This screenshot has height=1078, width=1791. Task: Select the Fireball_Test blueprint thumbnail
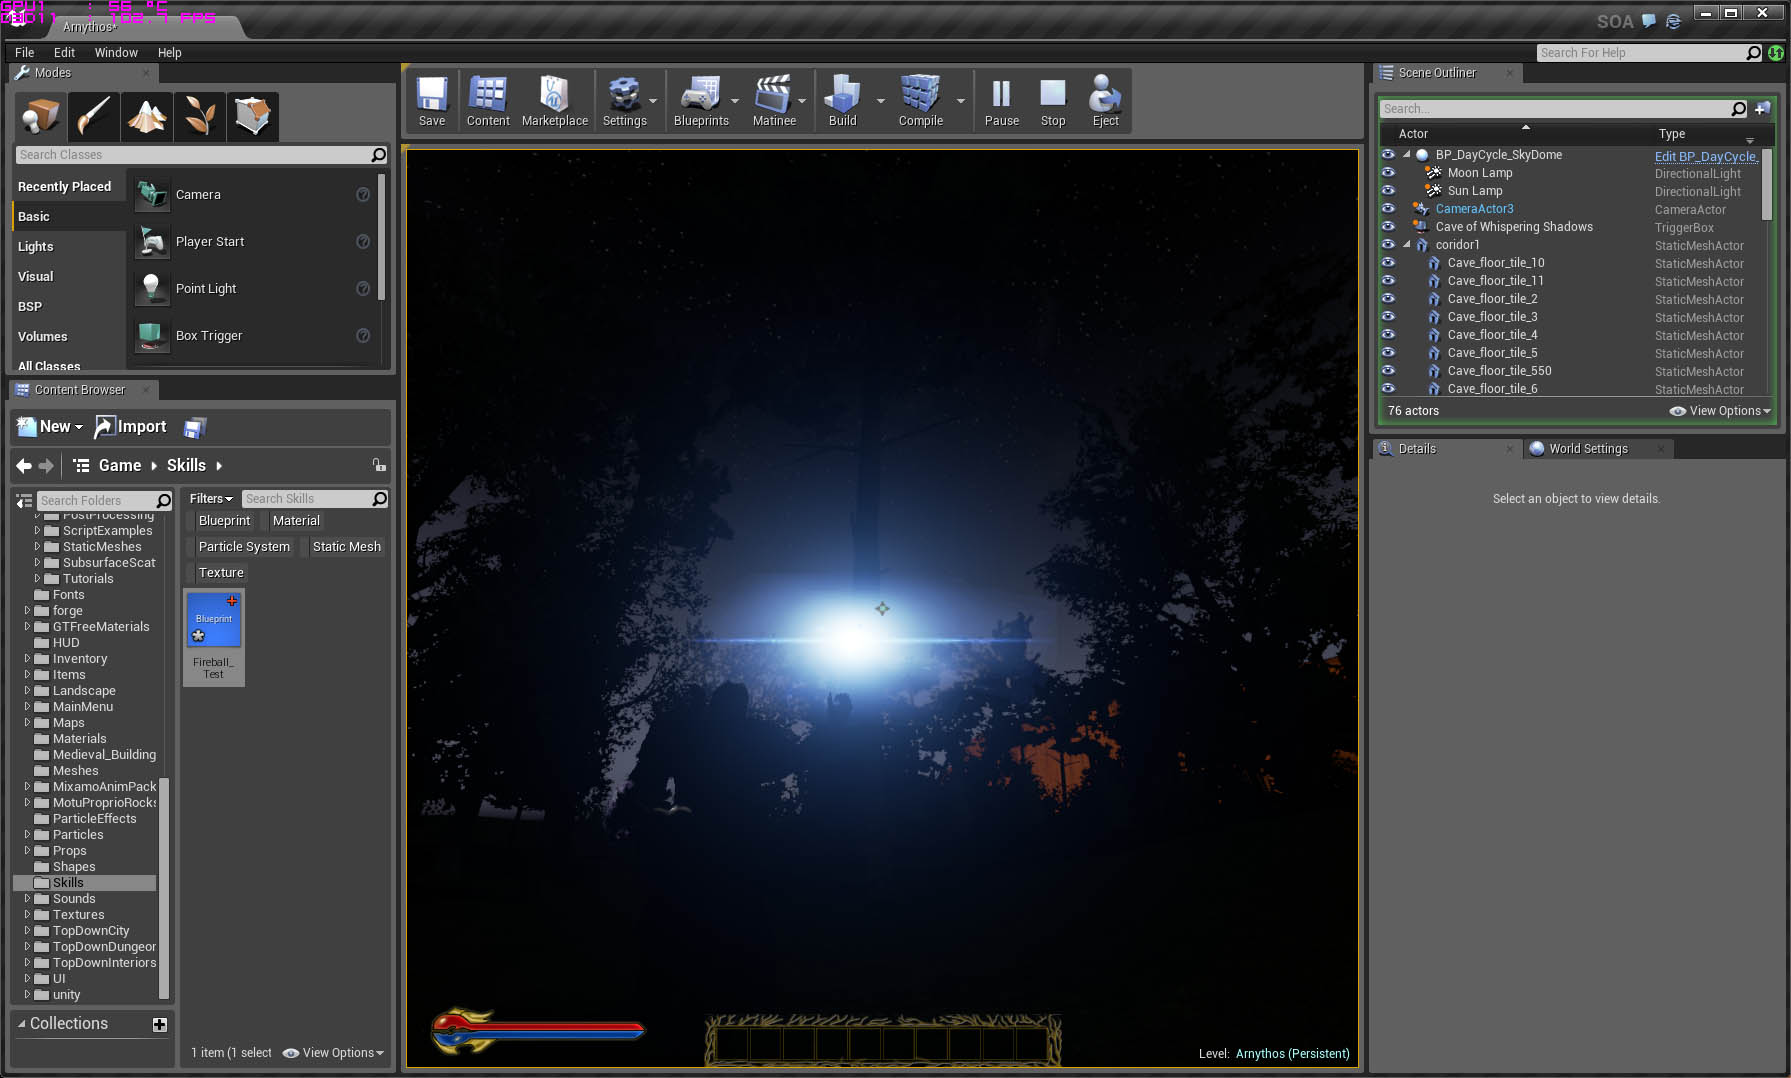(x=213, y=619)
